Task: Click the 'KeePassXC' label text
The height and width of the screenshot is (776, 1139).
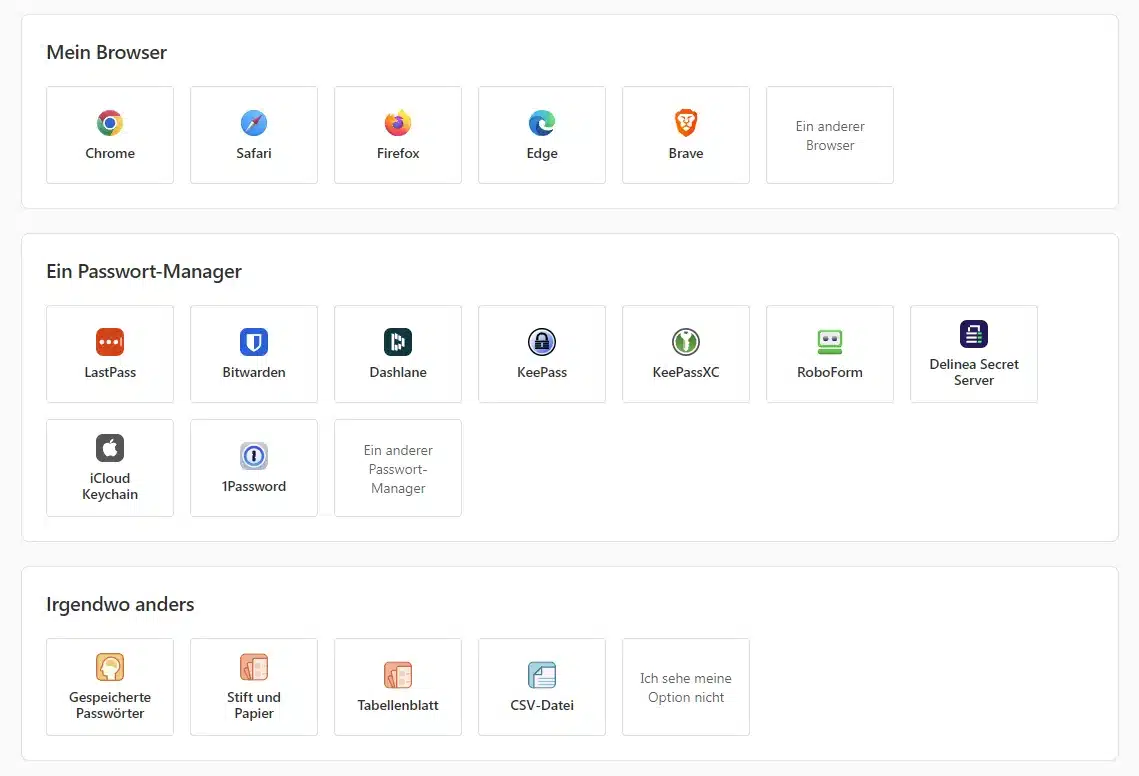Action: [x=686, y=372]
